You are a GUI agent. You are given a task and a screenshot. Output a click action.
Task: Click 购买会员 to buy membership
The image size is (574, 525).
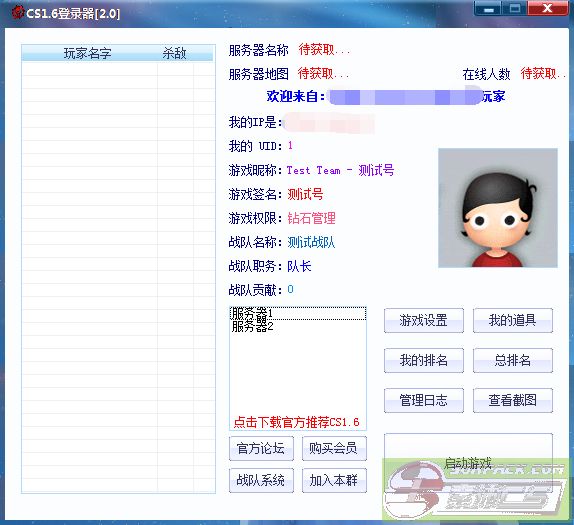pos(334,448)
